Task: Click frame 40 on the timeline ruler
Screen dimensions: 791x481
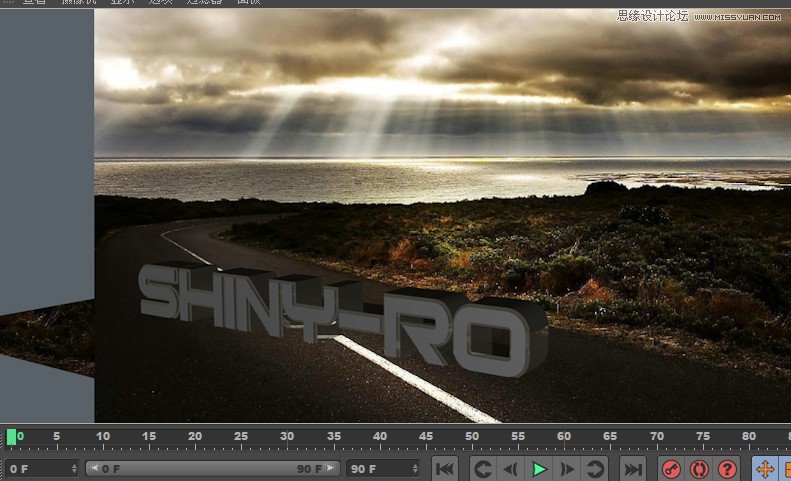Action: pyautogui.click(x=380, y=436)
